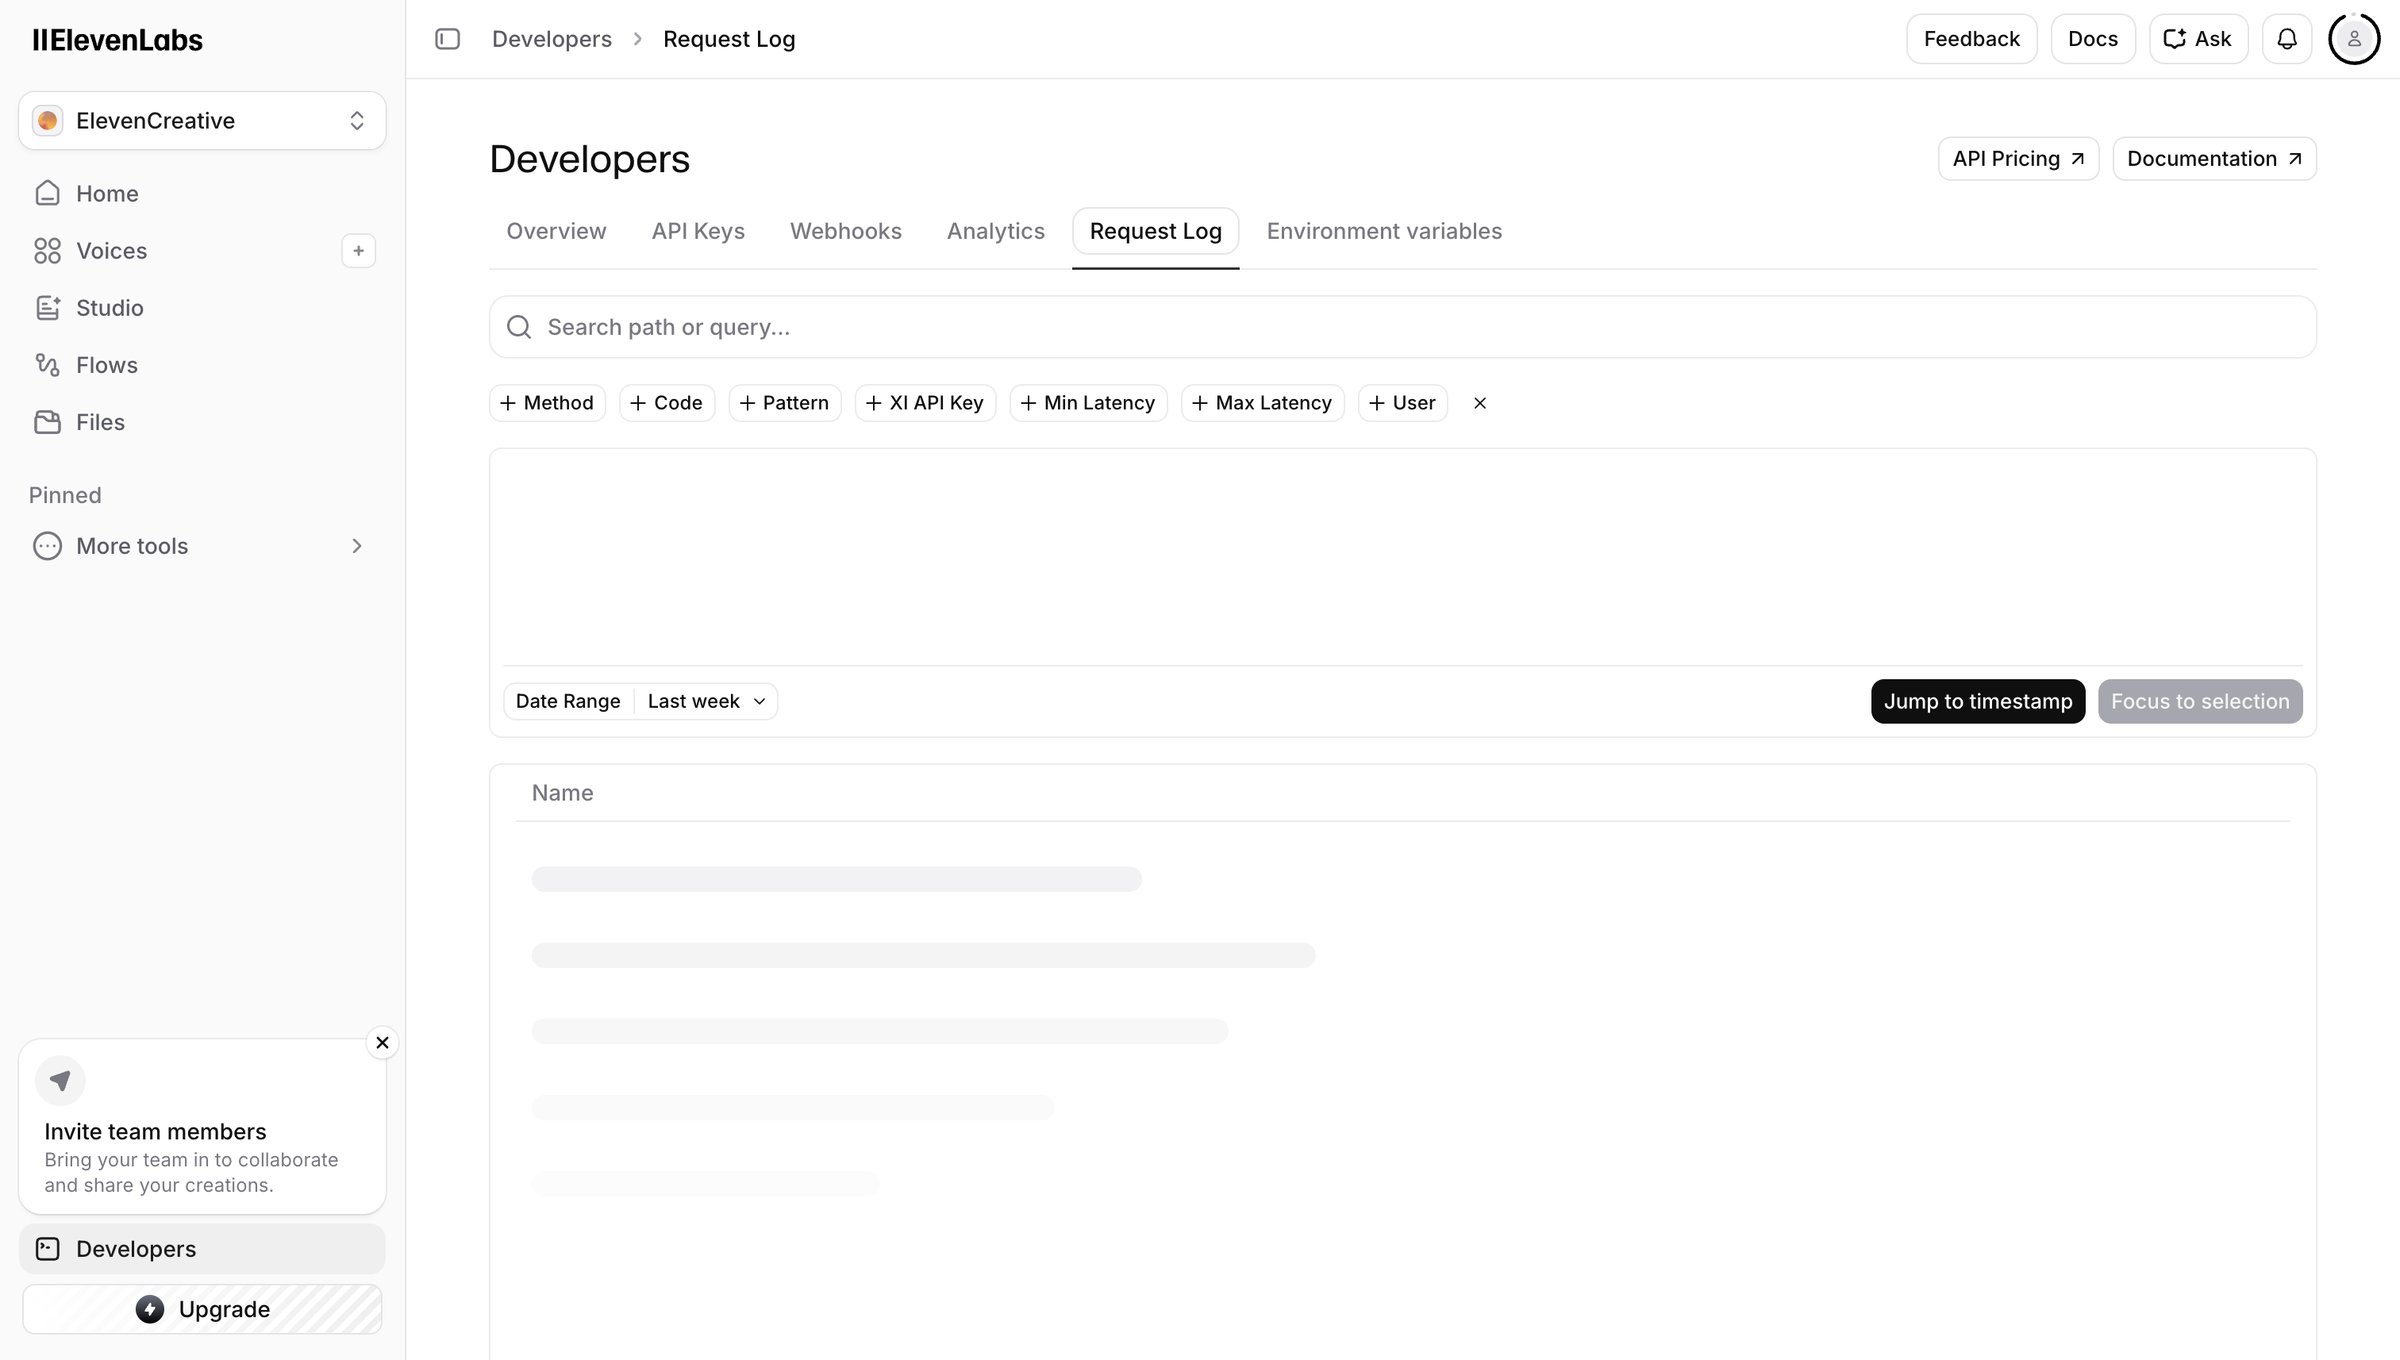This screenshot has height=1360, width=2400.
Task: Open notifications bell
Action: pyautogui.click(x=2287, y=39)
